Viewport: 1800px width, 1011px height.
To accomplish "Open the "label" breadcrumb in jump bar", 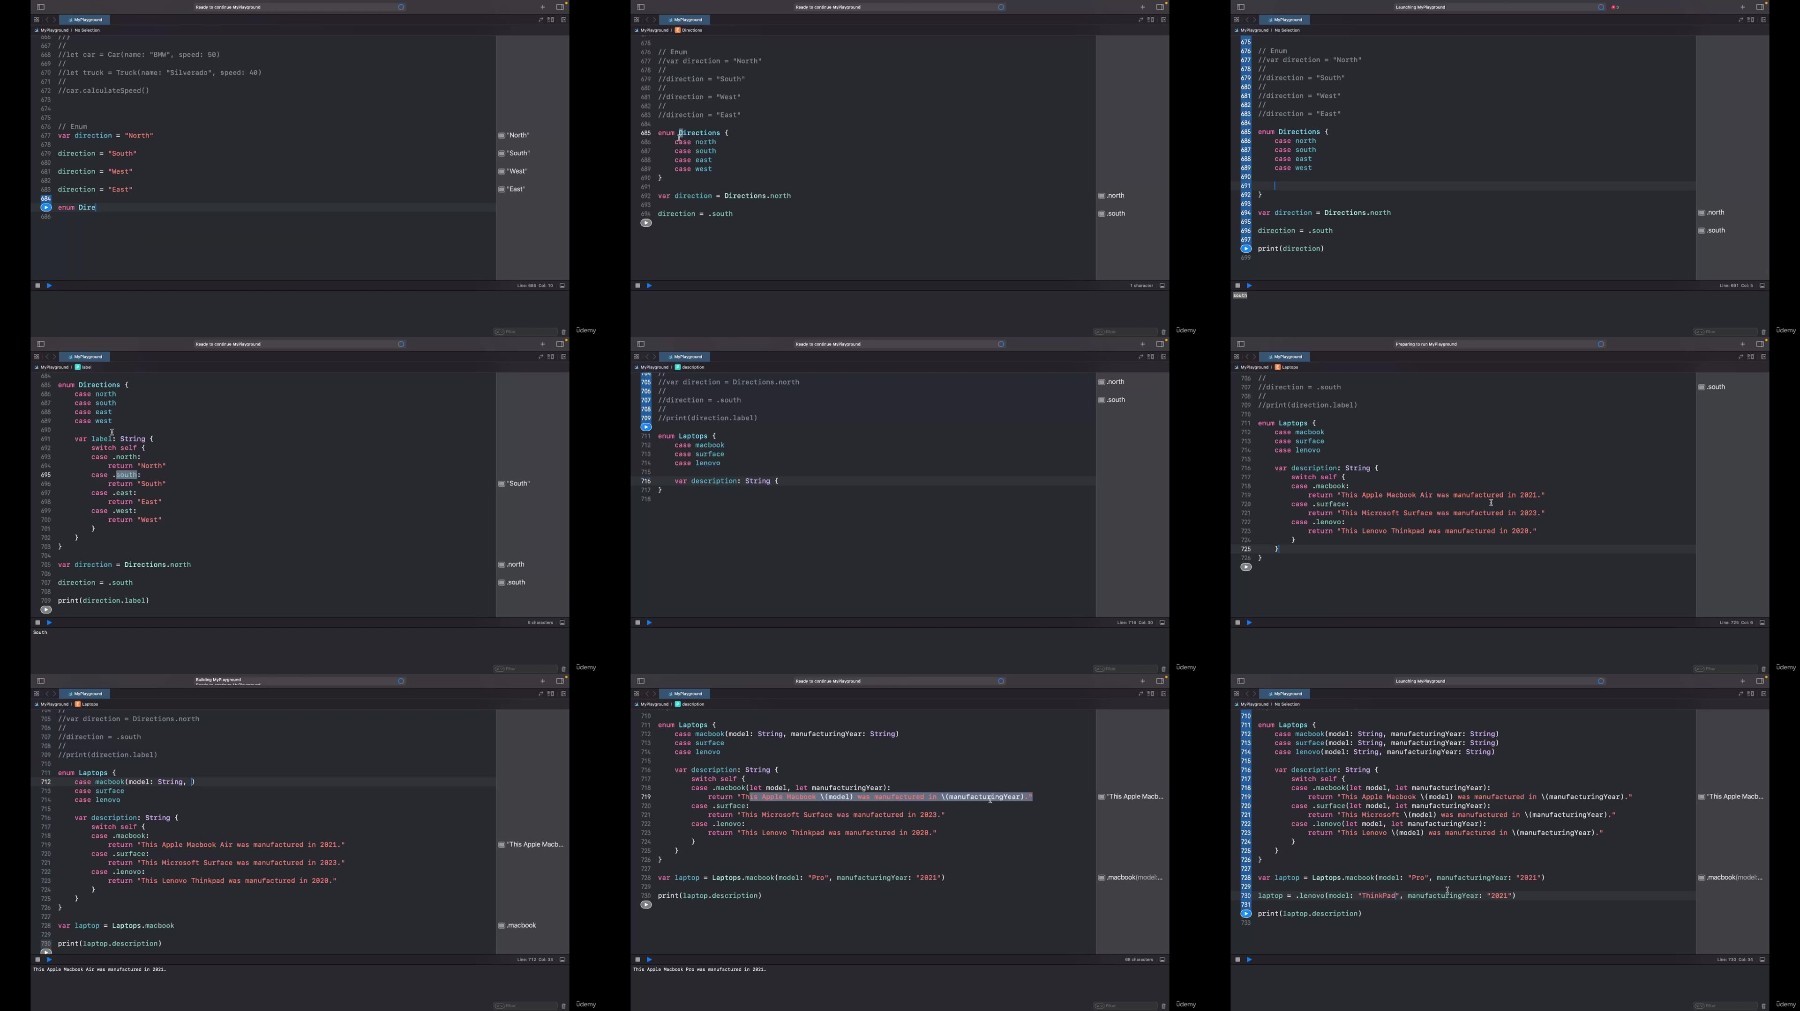I will tap(83, 367).
